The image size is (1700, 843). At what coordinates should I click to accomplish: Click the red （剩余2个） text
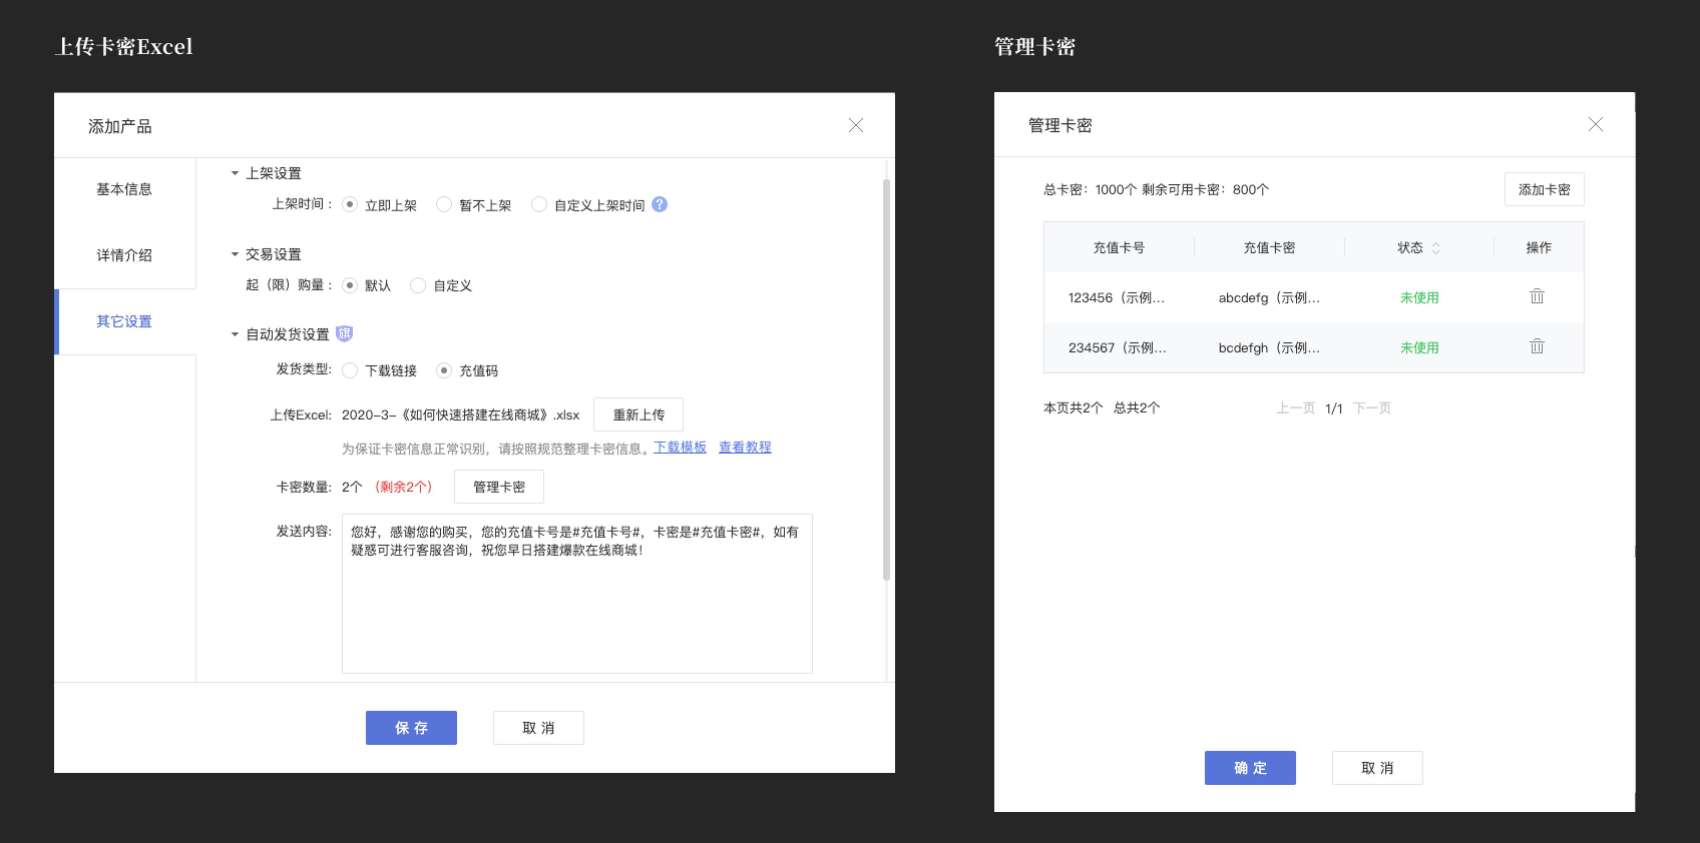tap(404, 487)
